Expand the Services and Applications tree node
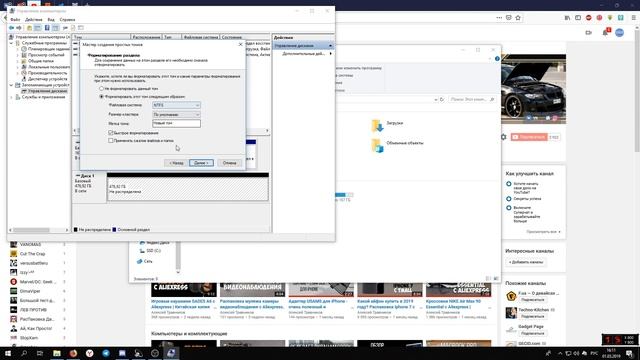This screenshot has height=360, width=640. (11, 97)
